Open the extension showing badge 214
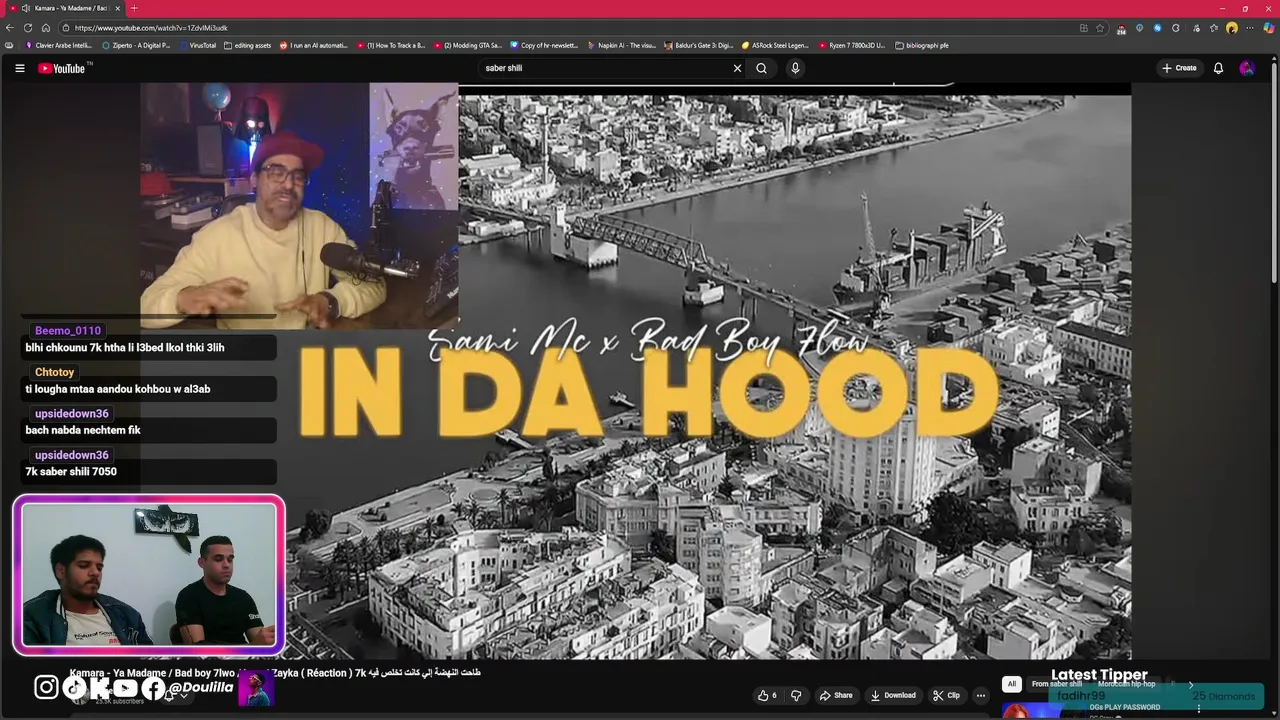Image resolution: width=1280 pixels, height=720 pixels. pyautogui.click(x=1122, y=28)
